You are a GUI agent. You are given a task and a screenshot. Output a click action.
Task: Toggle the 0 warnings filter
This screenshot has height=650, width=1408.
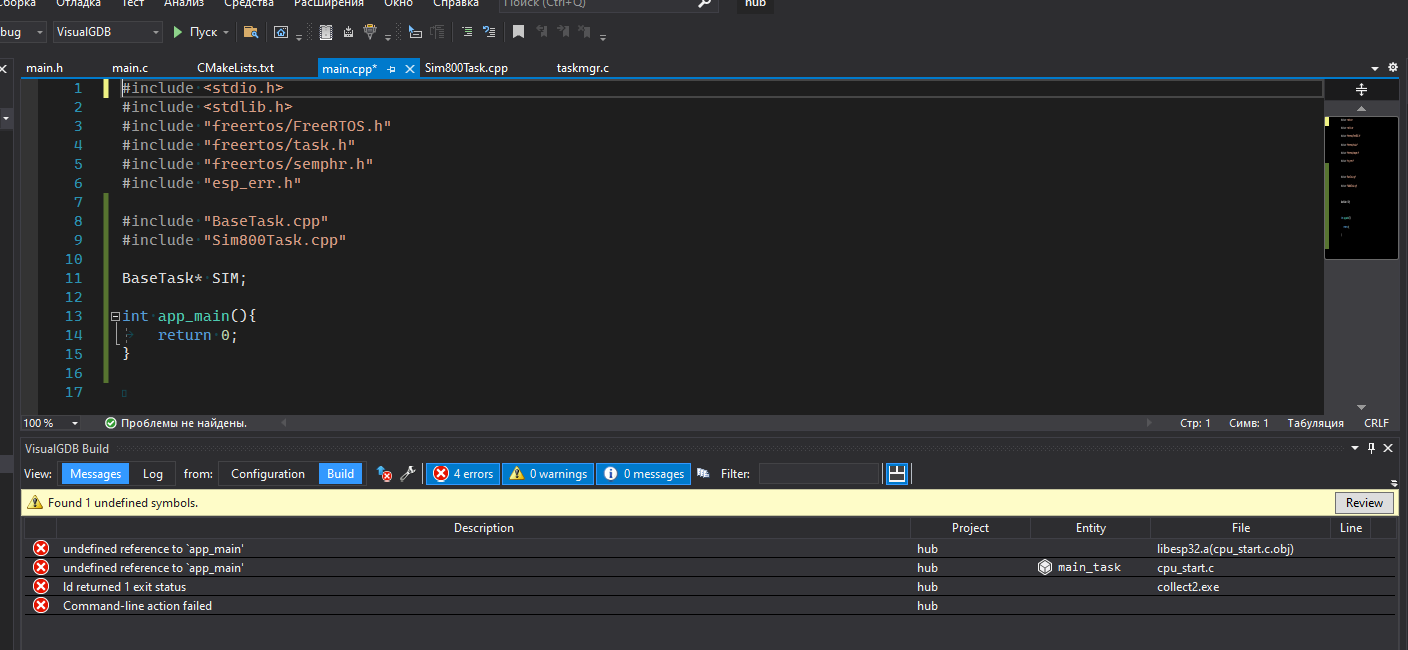coord(549,474)
